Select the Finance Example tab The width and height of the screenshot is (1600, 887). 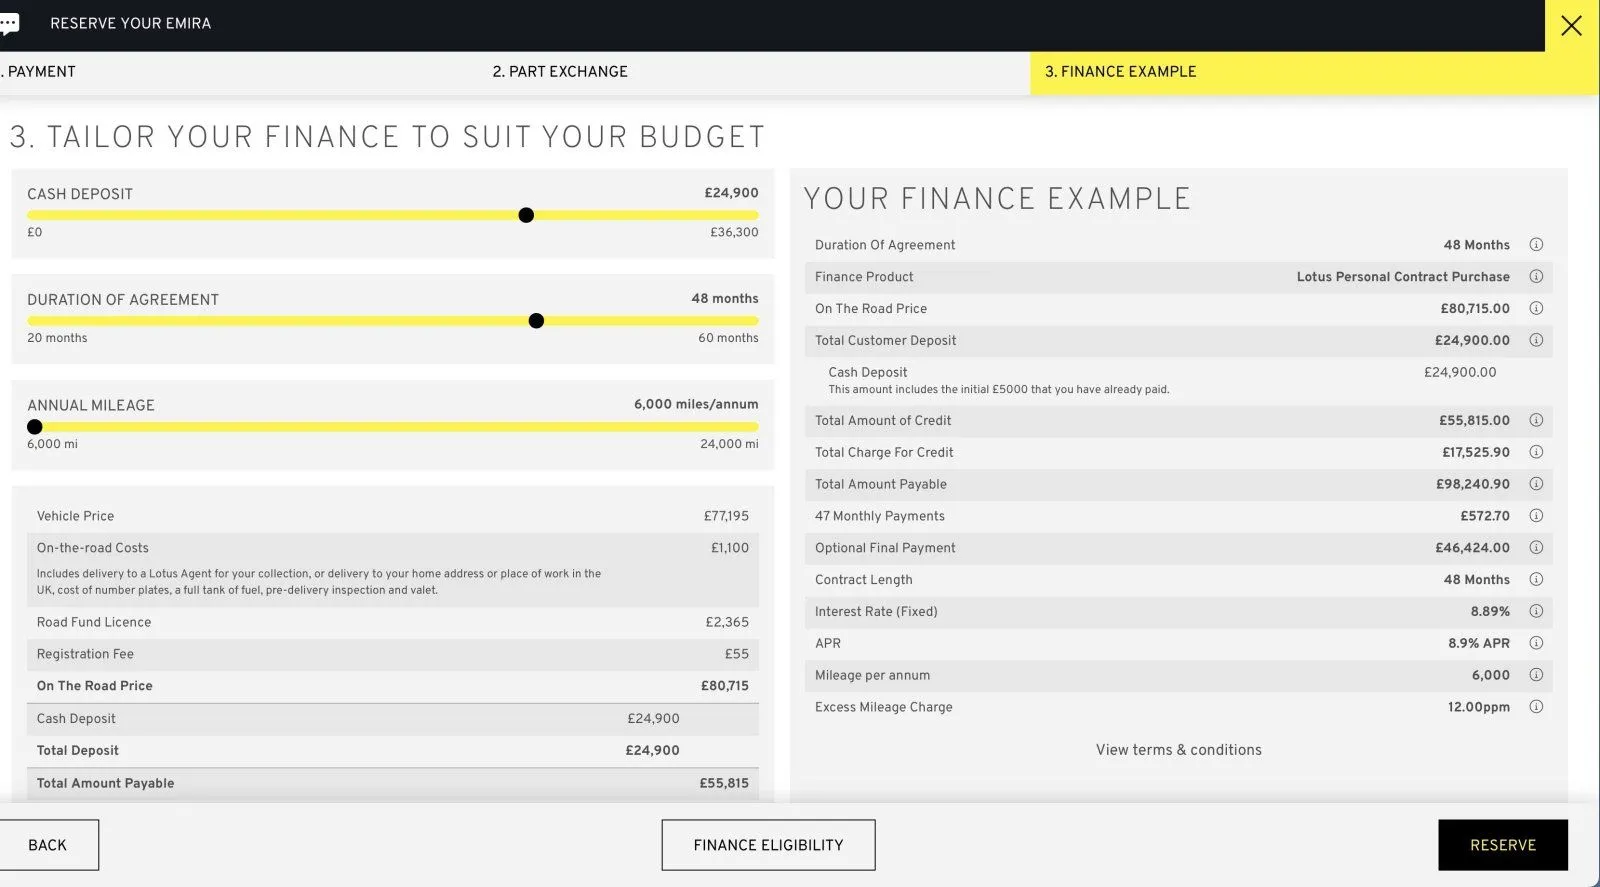click(1120, 72)
